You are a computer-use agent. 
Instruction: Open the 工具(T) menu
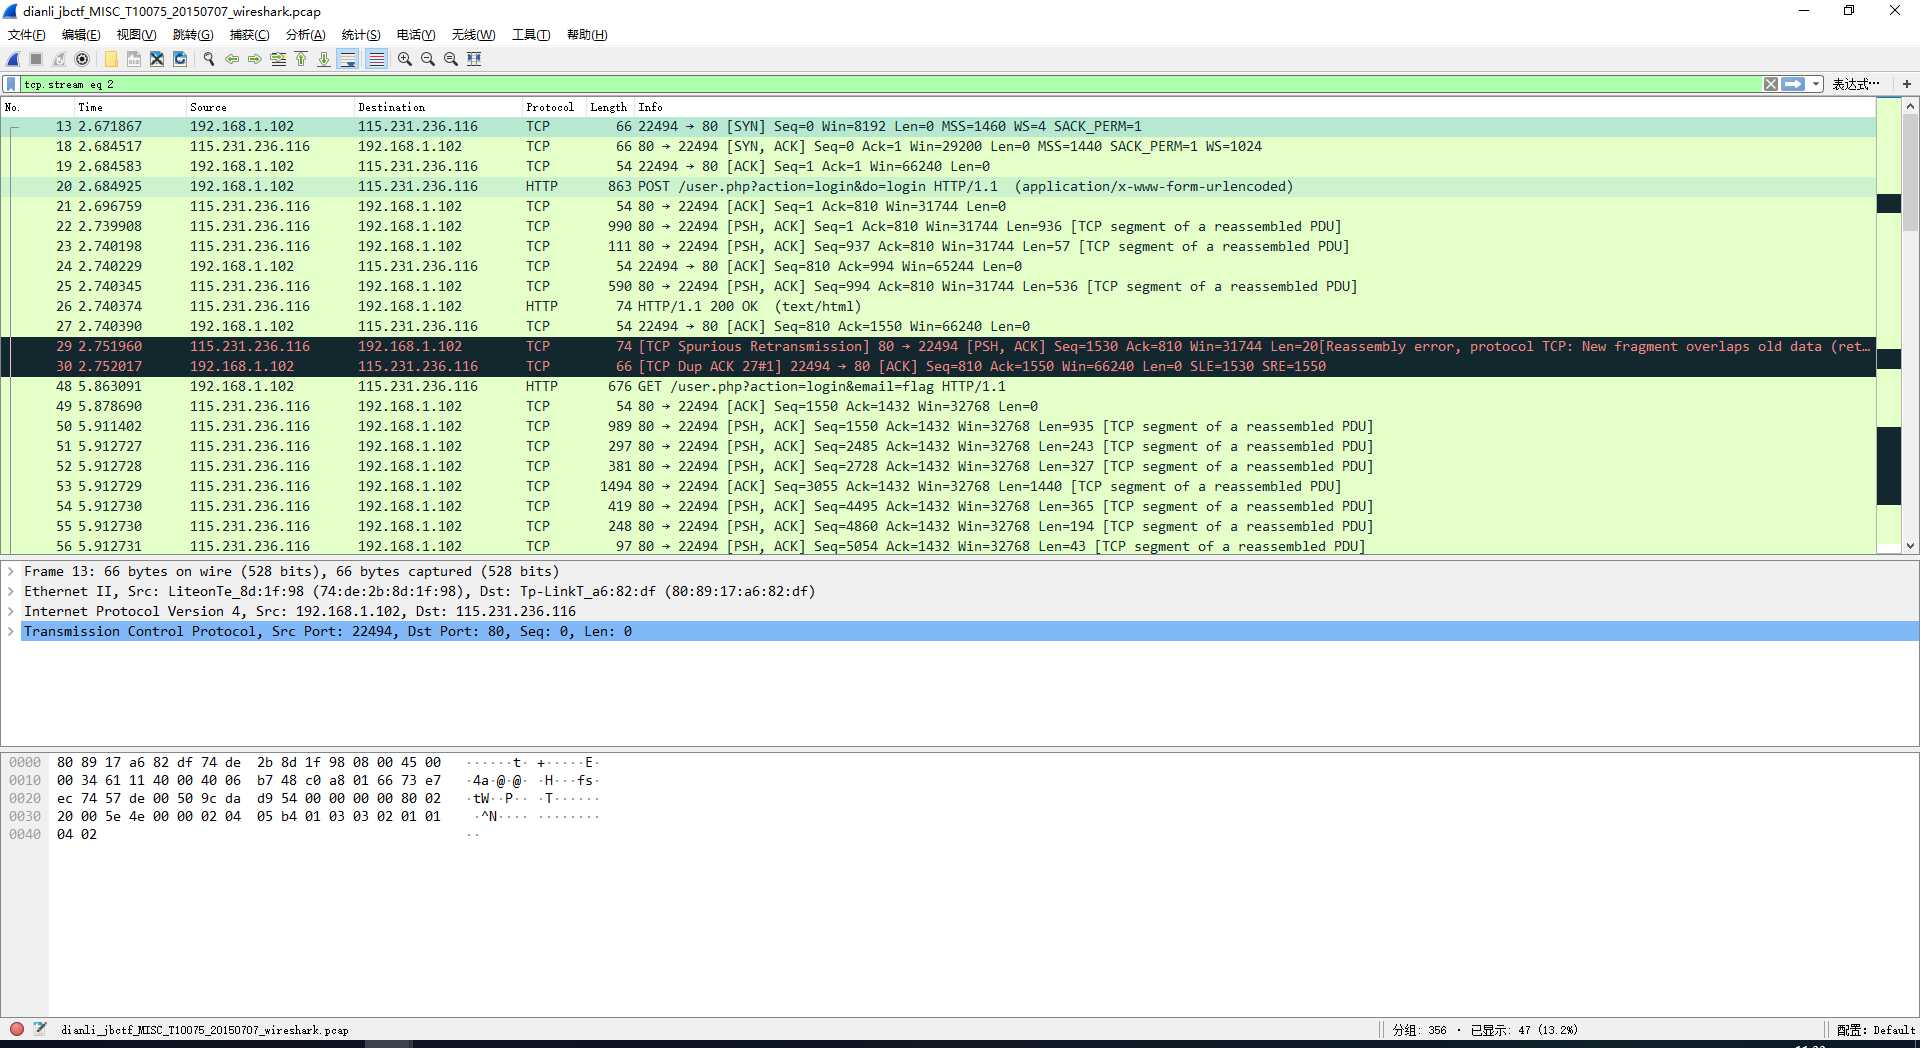531,35
